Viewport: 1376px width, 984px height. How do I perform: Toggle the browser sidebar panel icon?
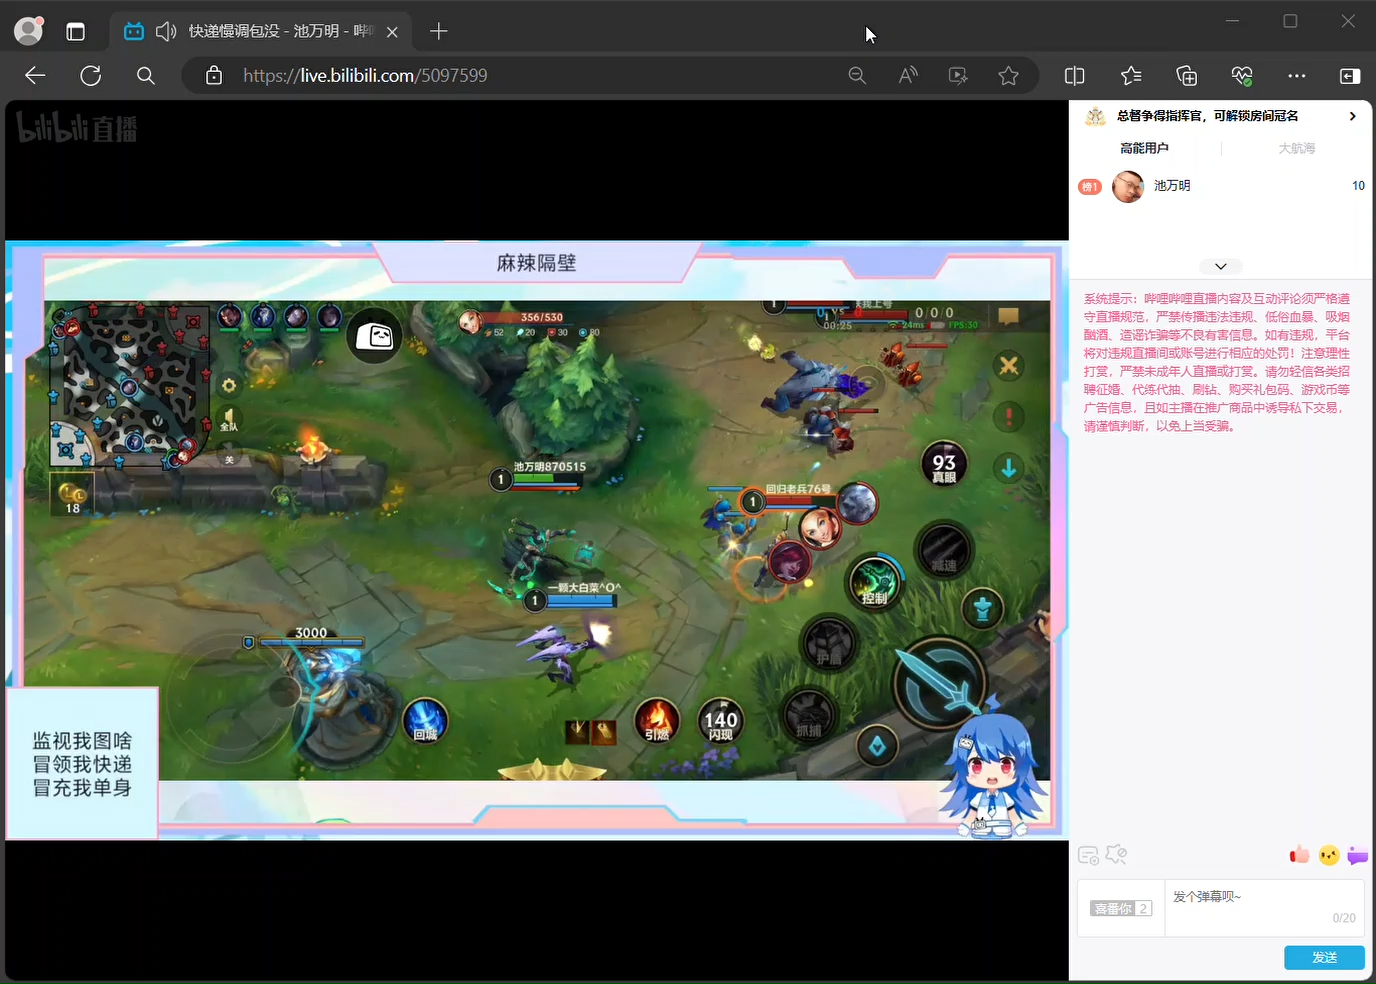tap(1350, 75)
